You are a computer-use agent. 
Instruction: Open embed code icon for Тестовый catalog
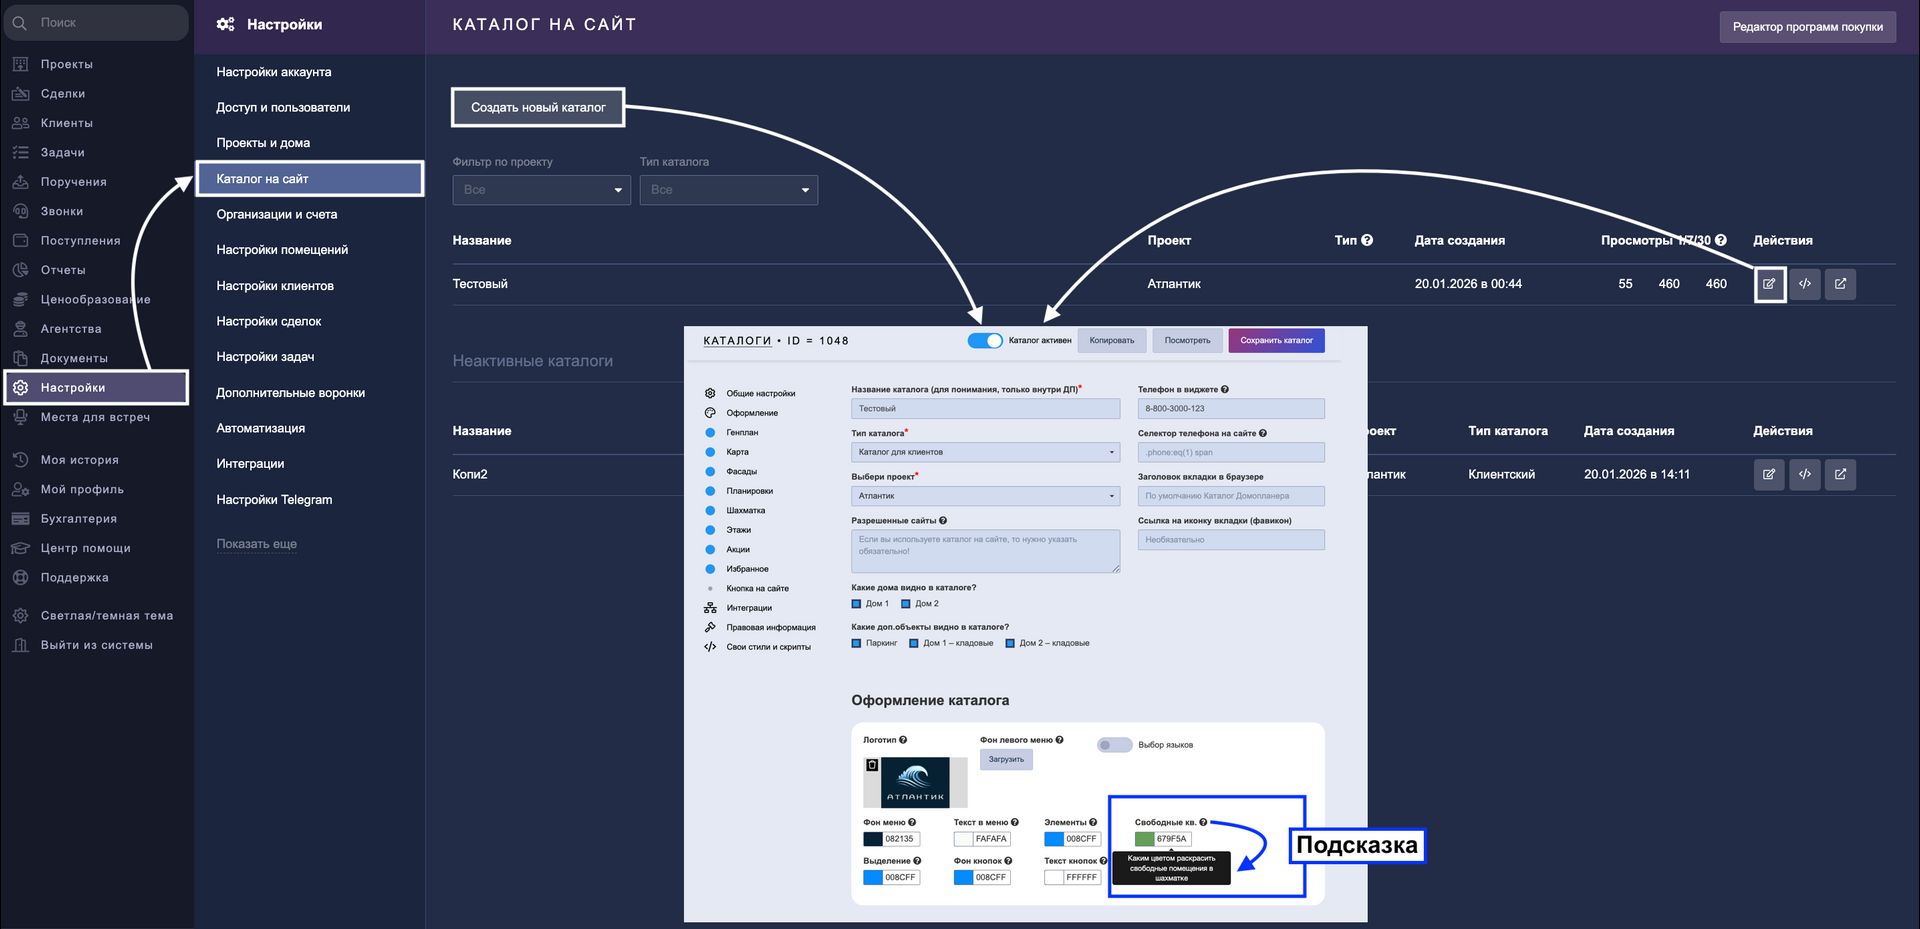[x=1804, y=284]
